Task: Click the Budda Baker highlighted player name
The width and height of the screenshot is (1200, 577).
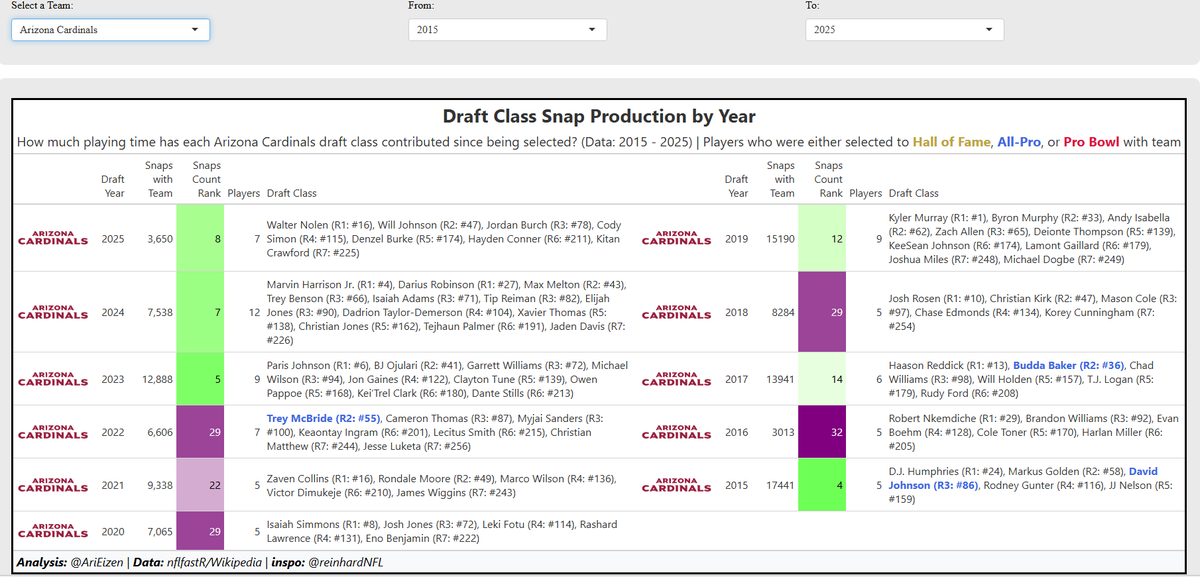Action: point(1069,365)
